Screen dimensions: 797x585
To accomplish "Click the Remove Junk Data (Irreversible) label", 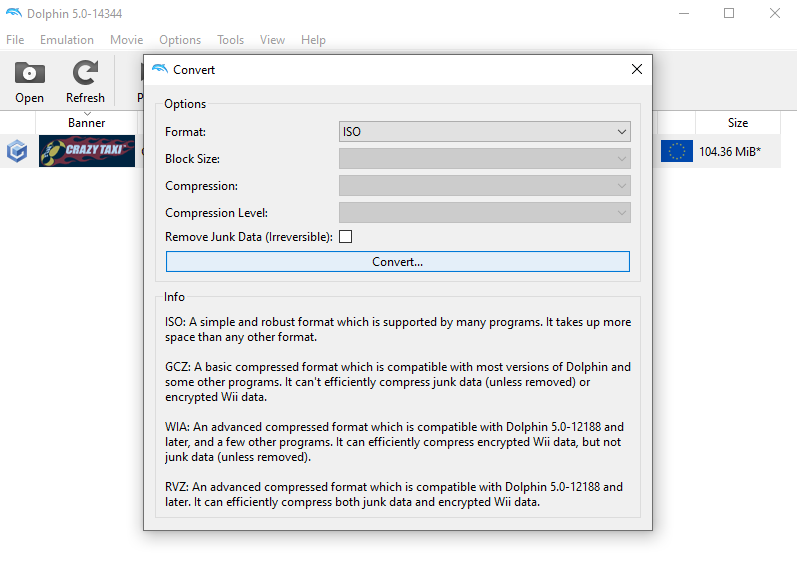I will (249, 237).
